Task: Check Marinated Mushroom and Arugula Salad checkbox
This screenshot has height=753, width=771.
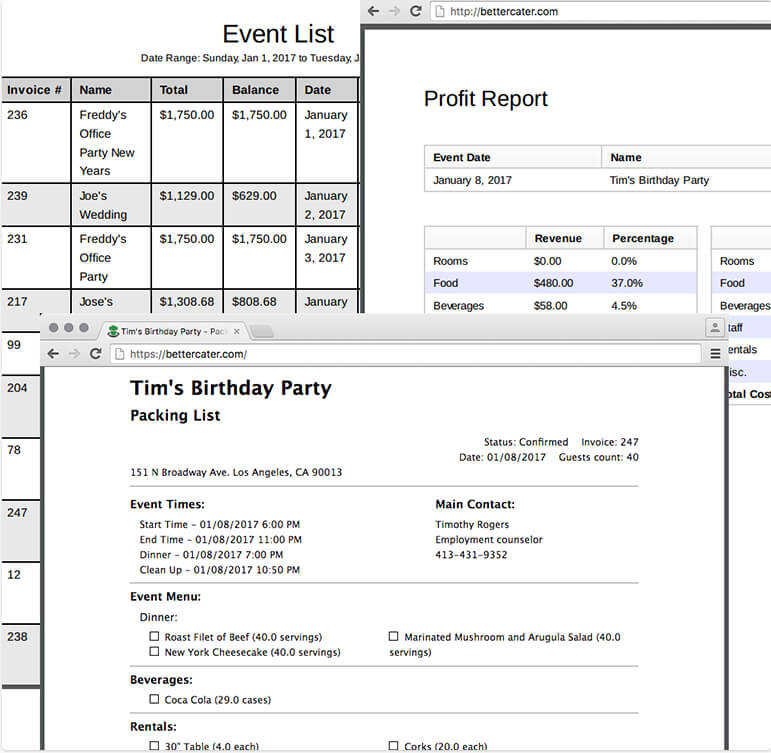Action: tap(393, 636)
